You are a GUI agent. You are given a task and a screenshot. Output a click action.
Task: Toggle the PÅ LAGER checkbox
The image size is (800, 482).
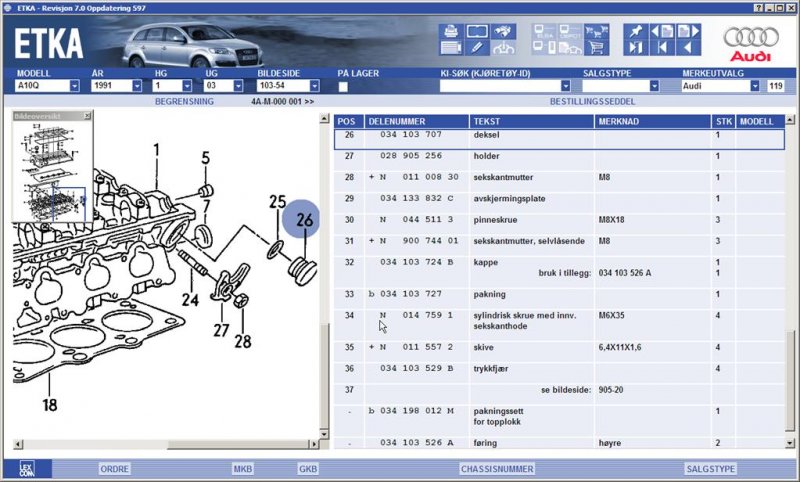click(x=343, y=86)
